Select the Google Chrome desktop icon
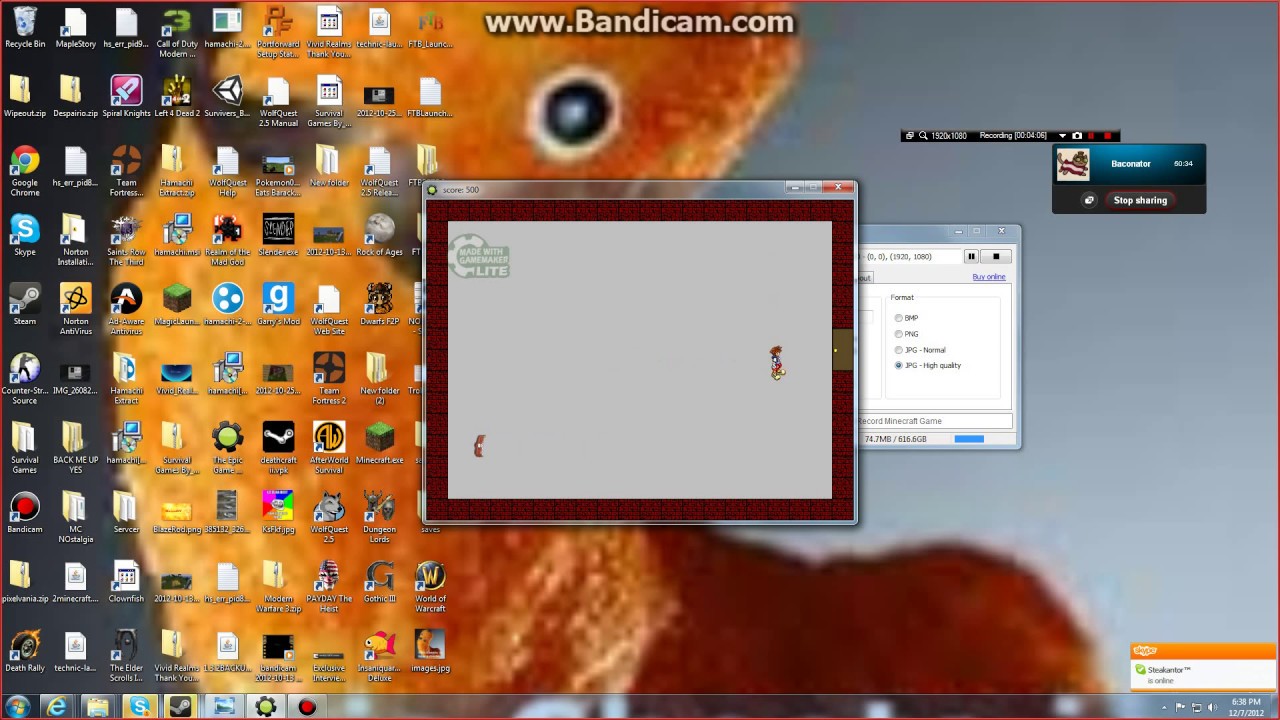Viewport: 1280px width, 720px height. click(x=25, y=171)
